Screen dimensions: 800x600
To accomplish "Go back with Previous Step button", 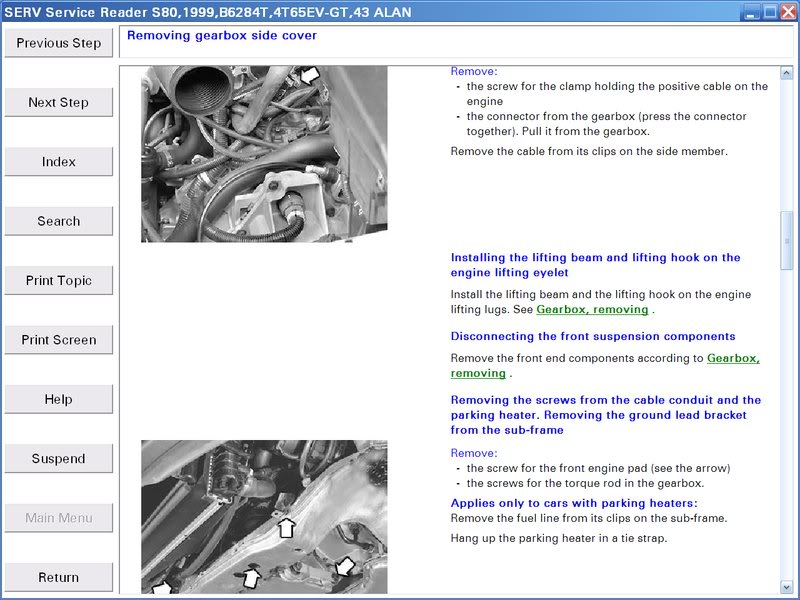I will 59,43.
